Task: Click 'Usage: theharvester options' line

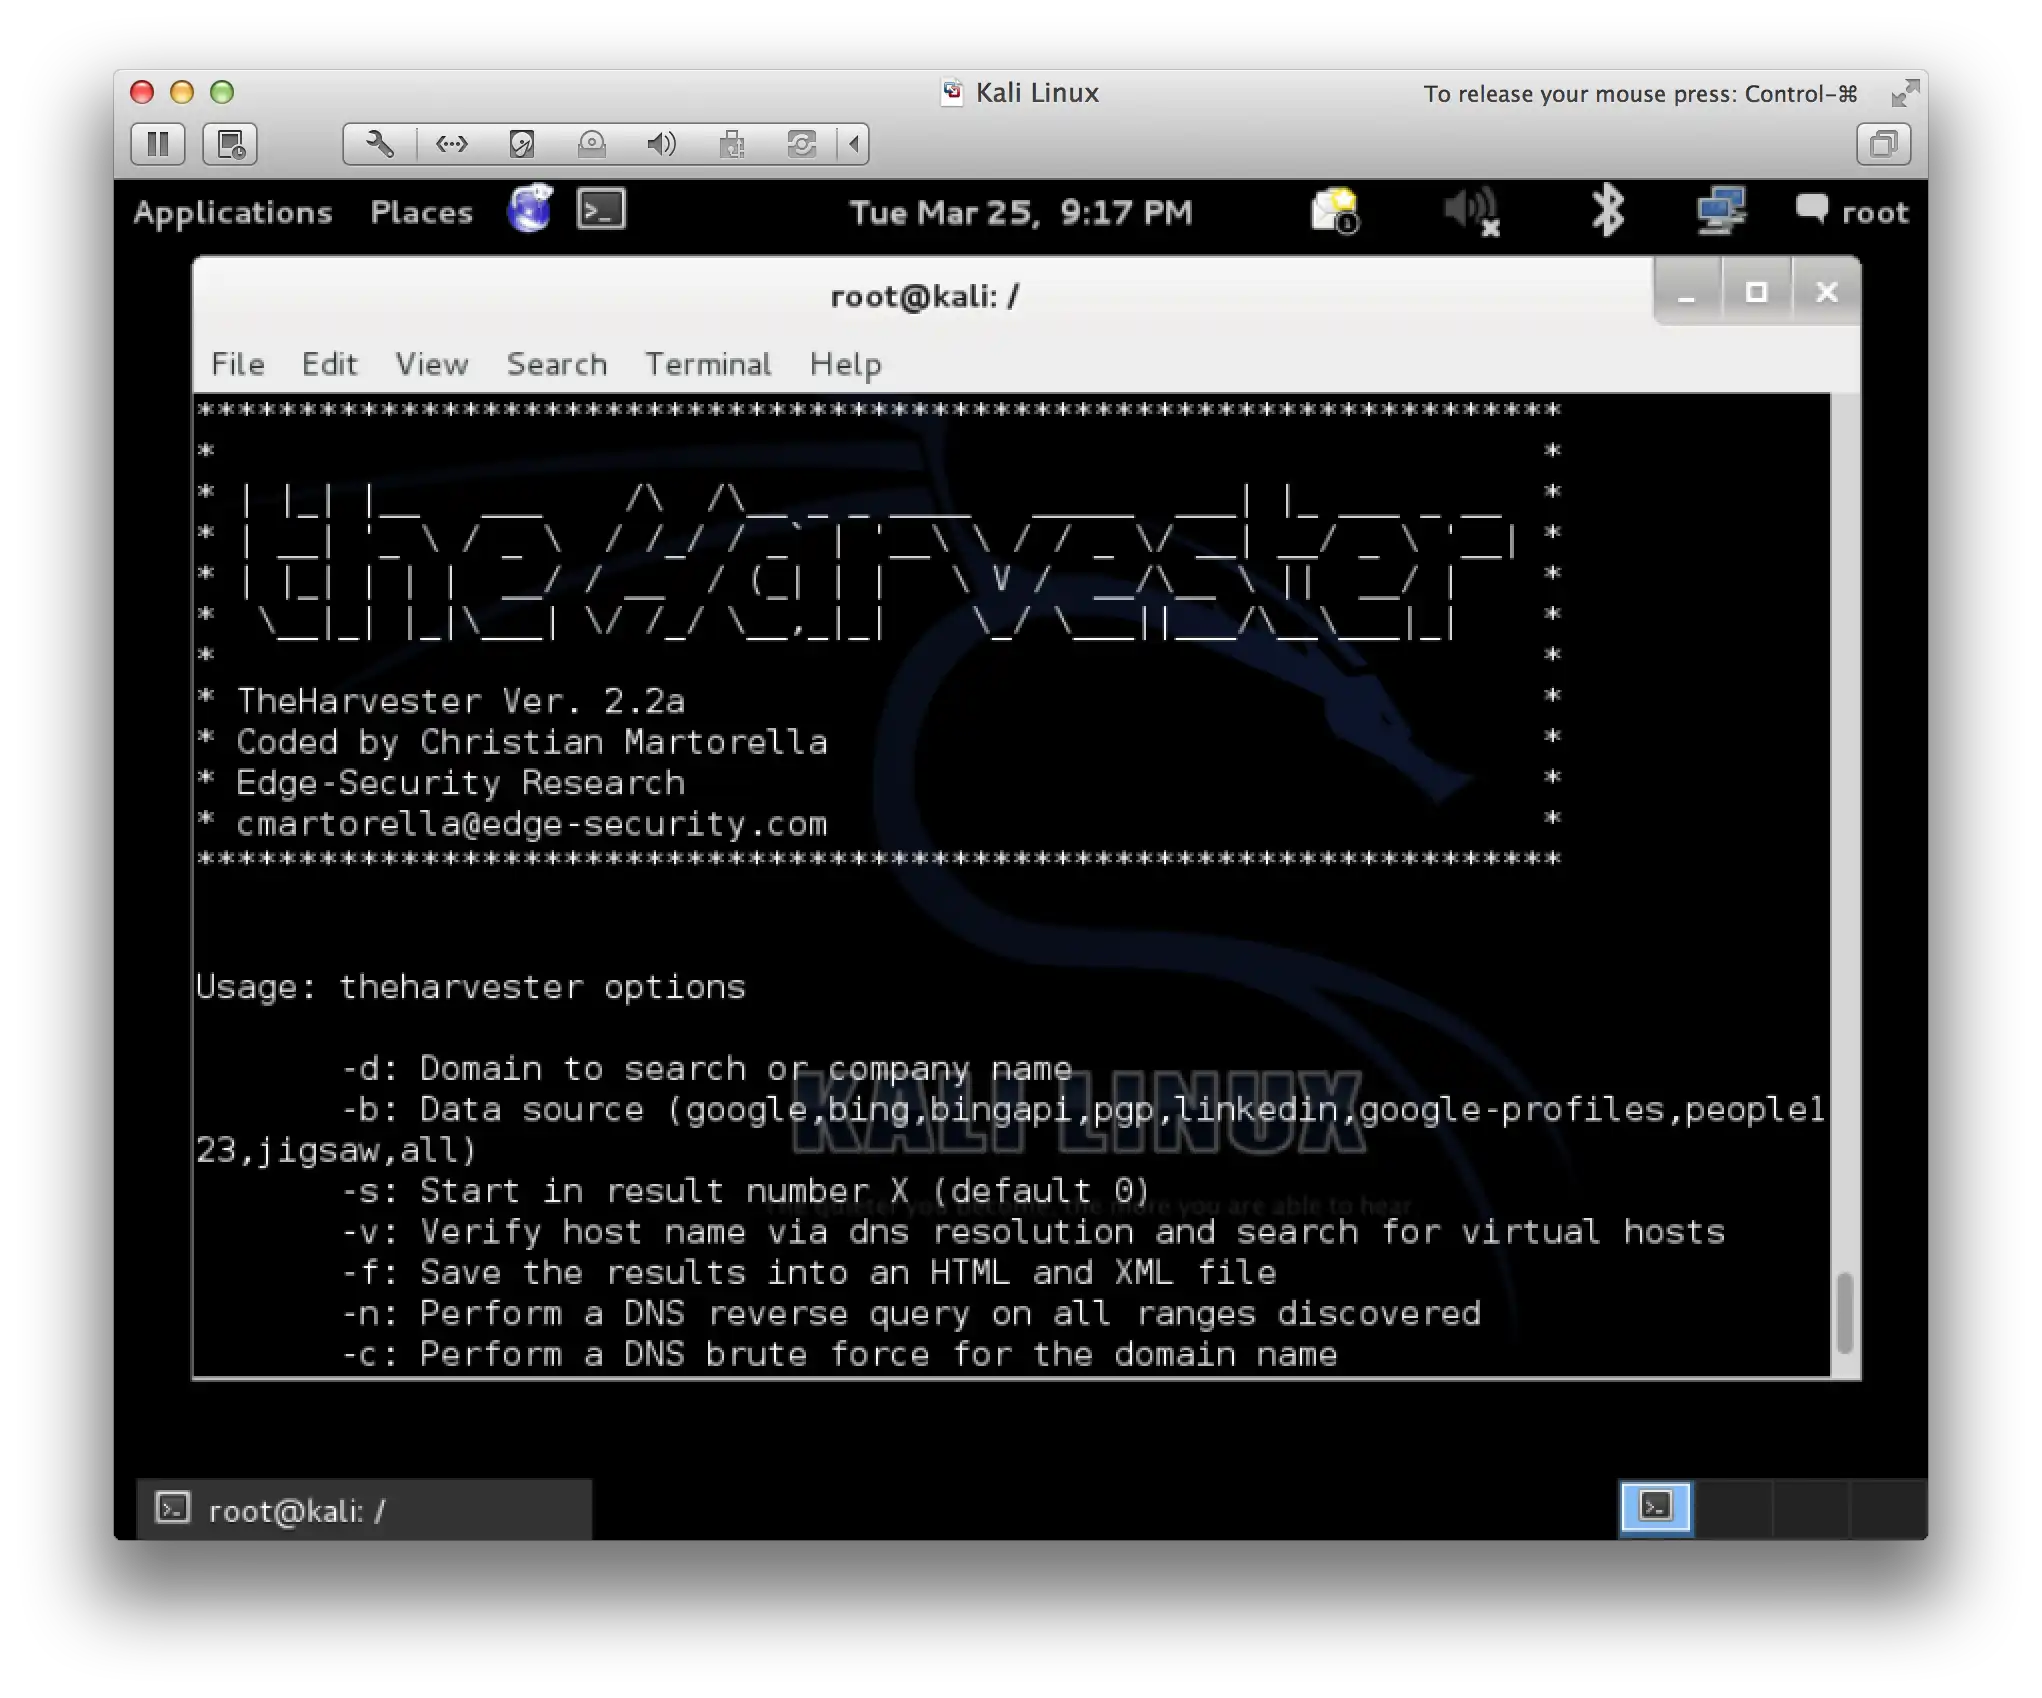Action: point(471,987)
